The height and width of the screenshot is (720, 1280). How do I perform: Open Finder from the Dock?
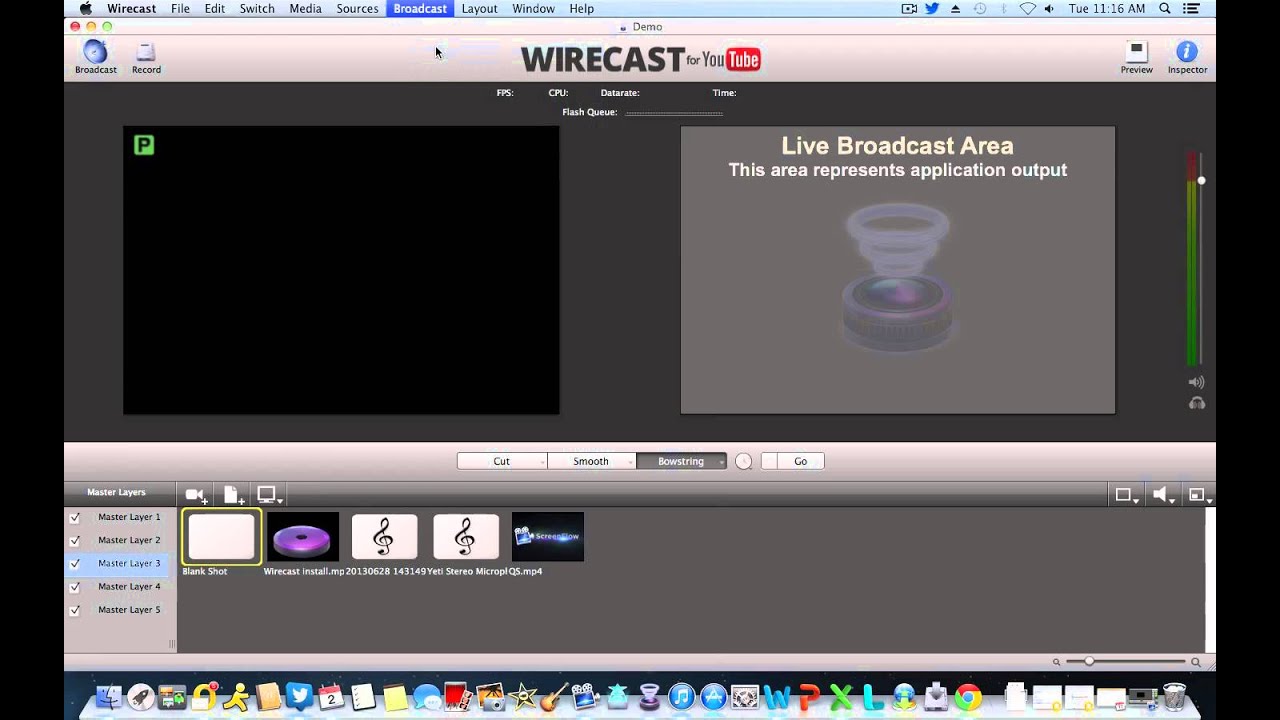pos(108,697)
